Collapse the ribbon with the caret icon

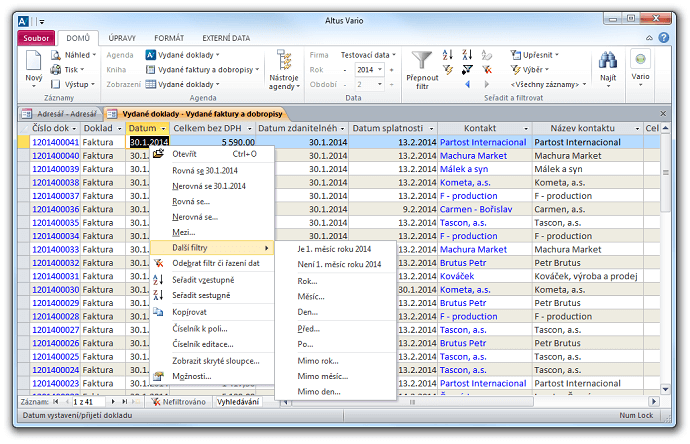pos(649,38)
